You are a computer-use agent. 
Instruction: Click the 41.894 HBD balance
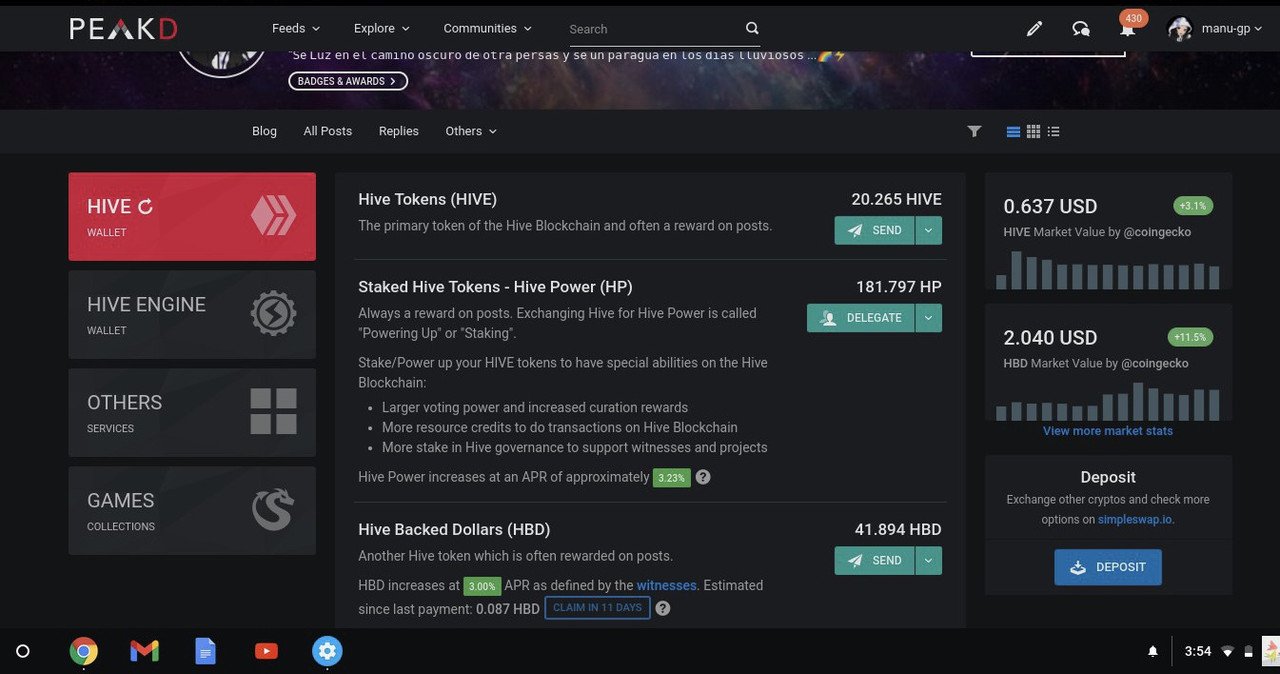click(x=898, y=530)
